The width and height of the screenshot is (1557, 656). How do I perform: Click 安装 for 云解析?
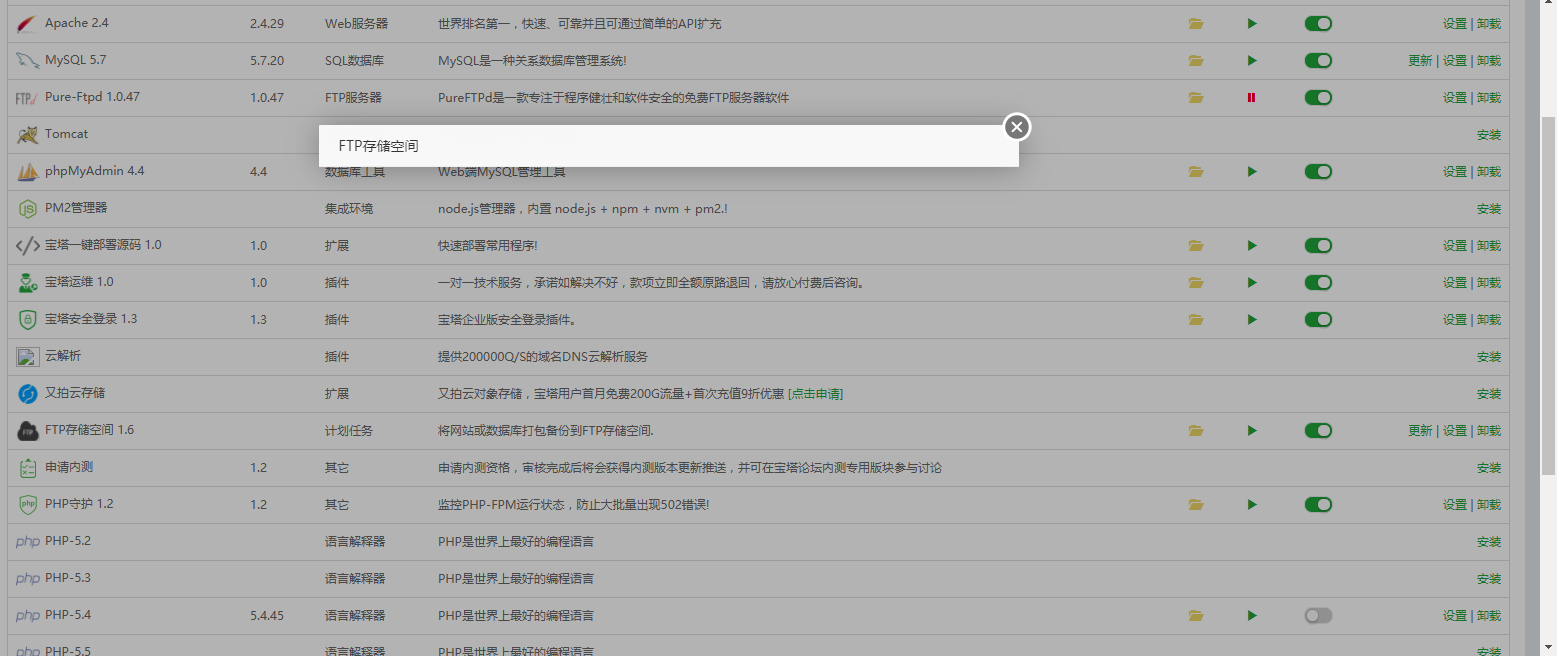tap(1489, 357)
